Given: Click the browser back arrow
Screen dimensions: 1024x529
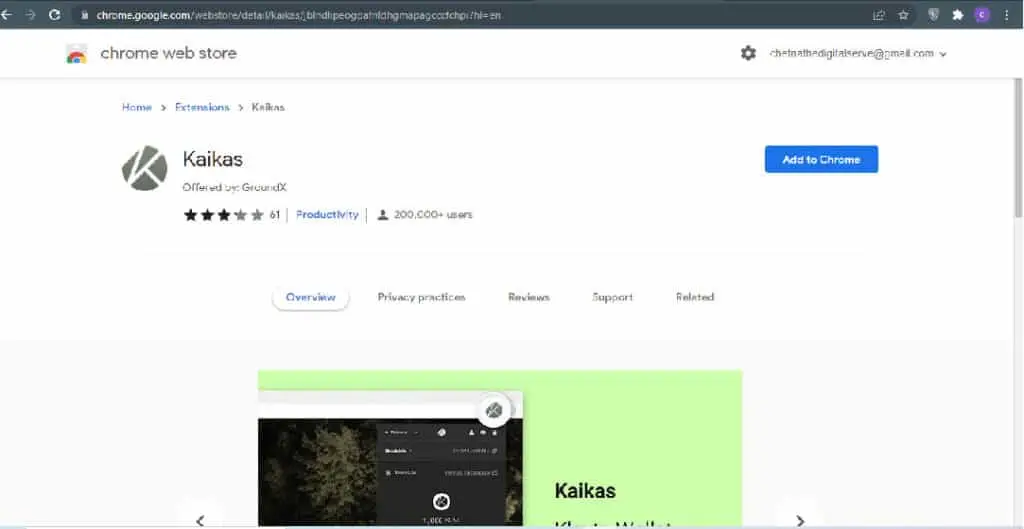Looking at the screenshot, I should (x=7, y=14).
